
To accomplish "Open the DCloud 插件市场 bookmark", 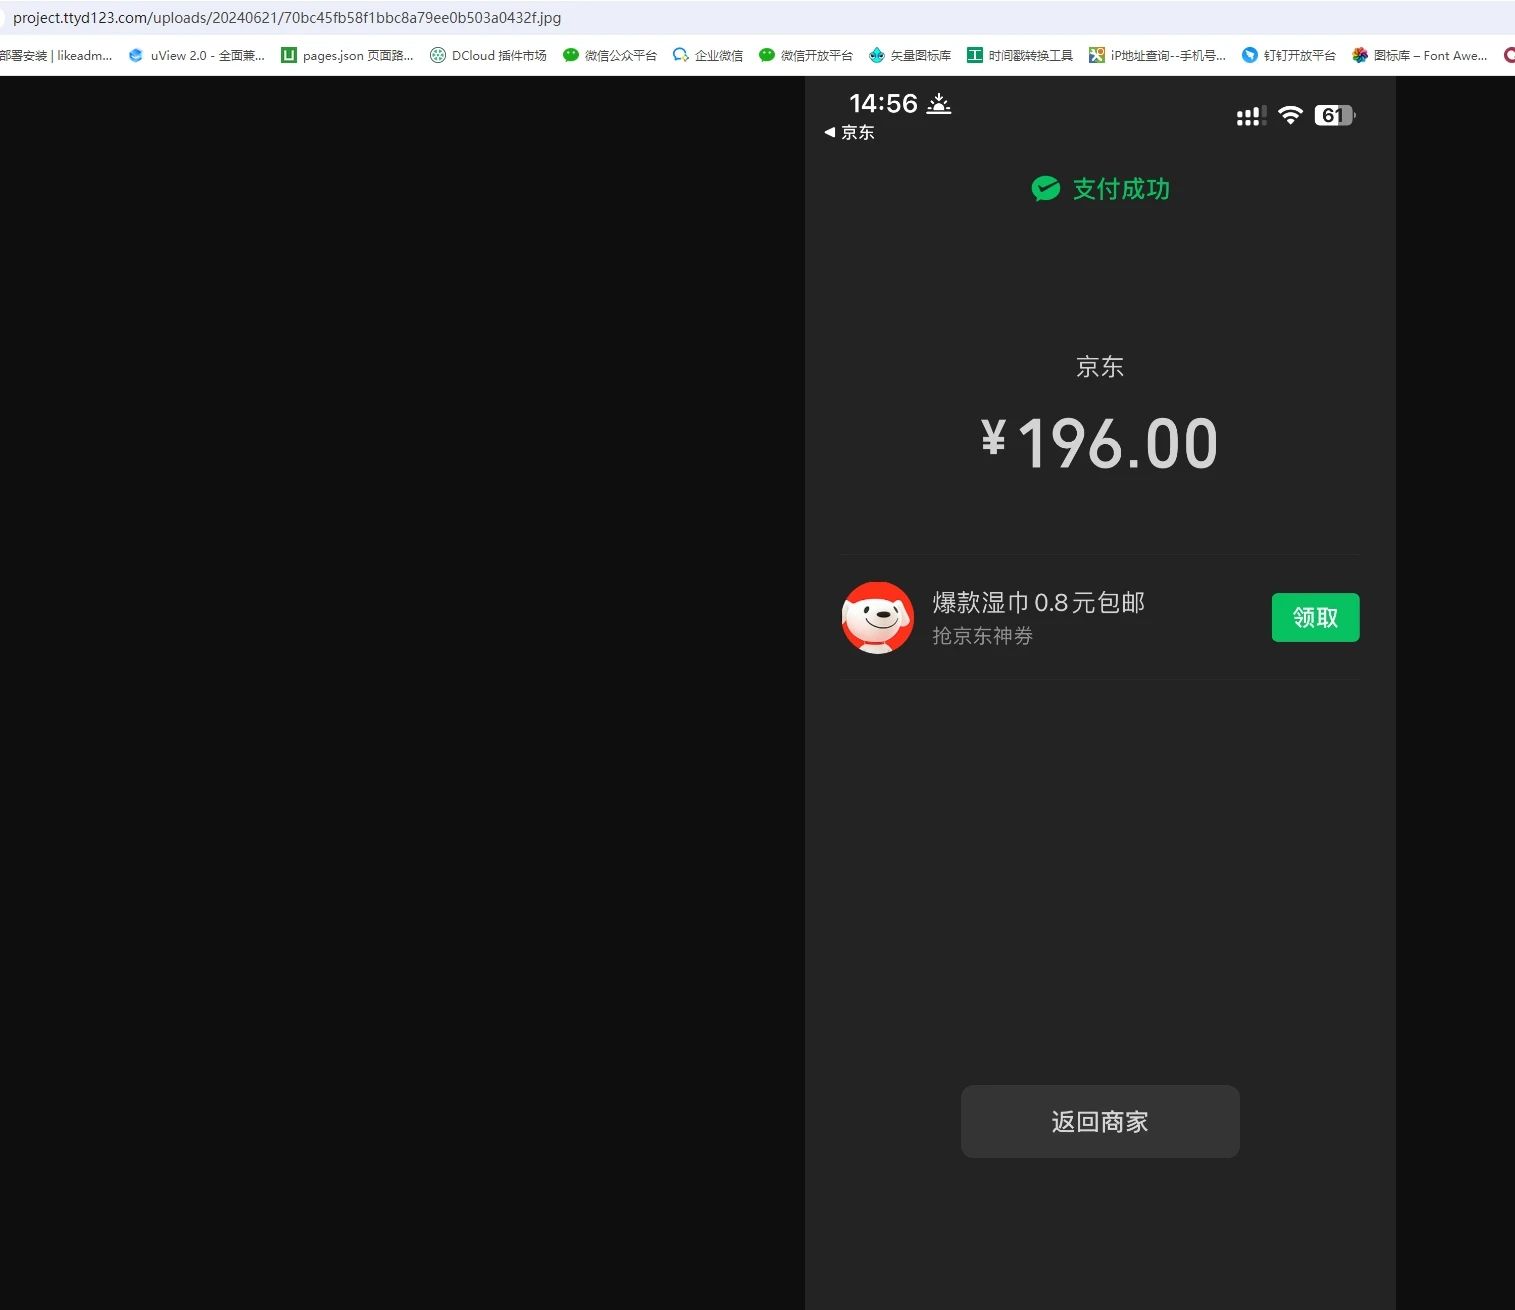I will click(488, 56).
